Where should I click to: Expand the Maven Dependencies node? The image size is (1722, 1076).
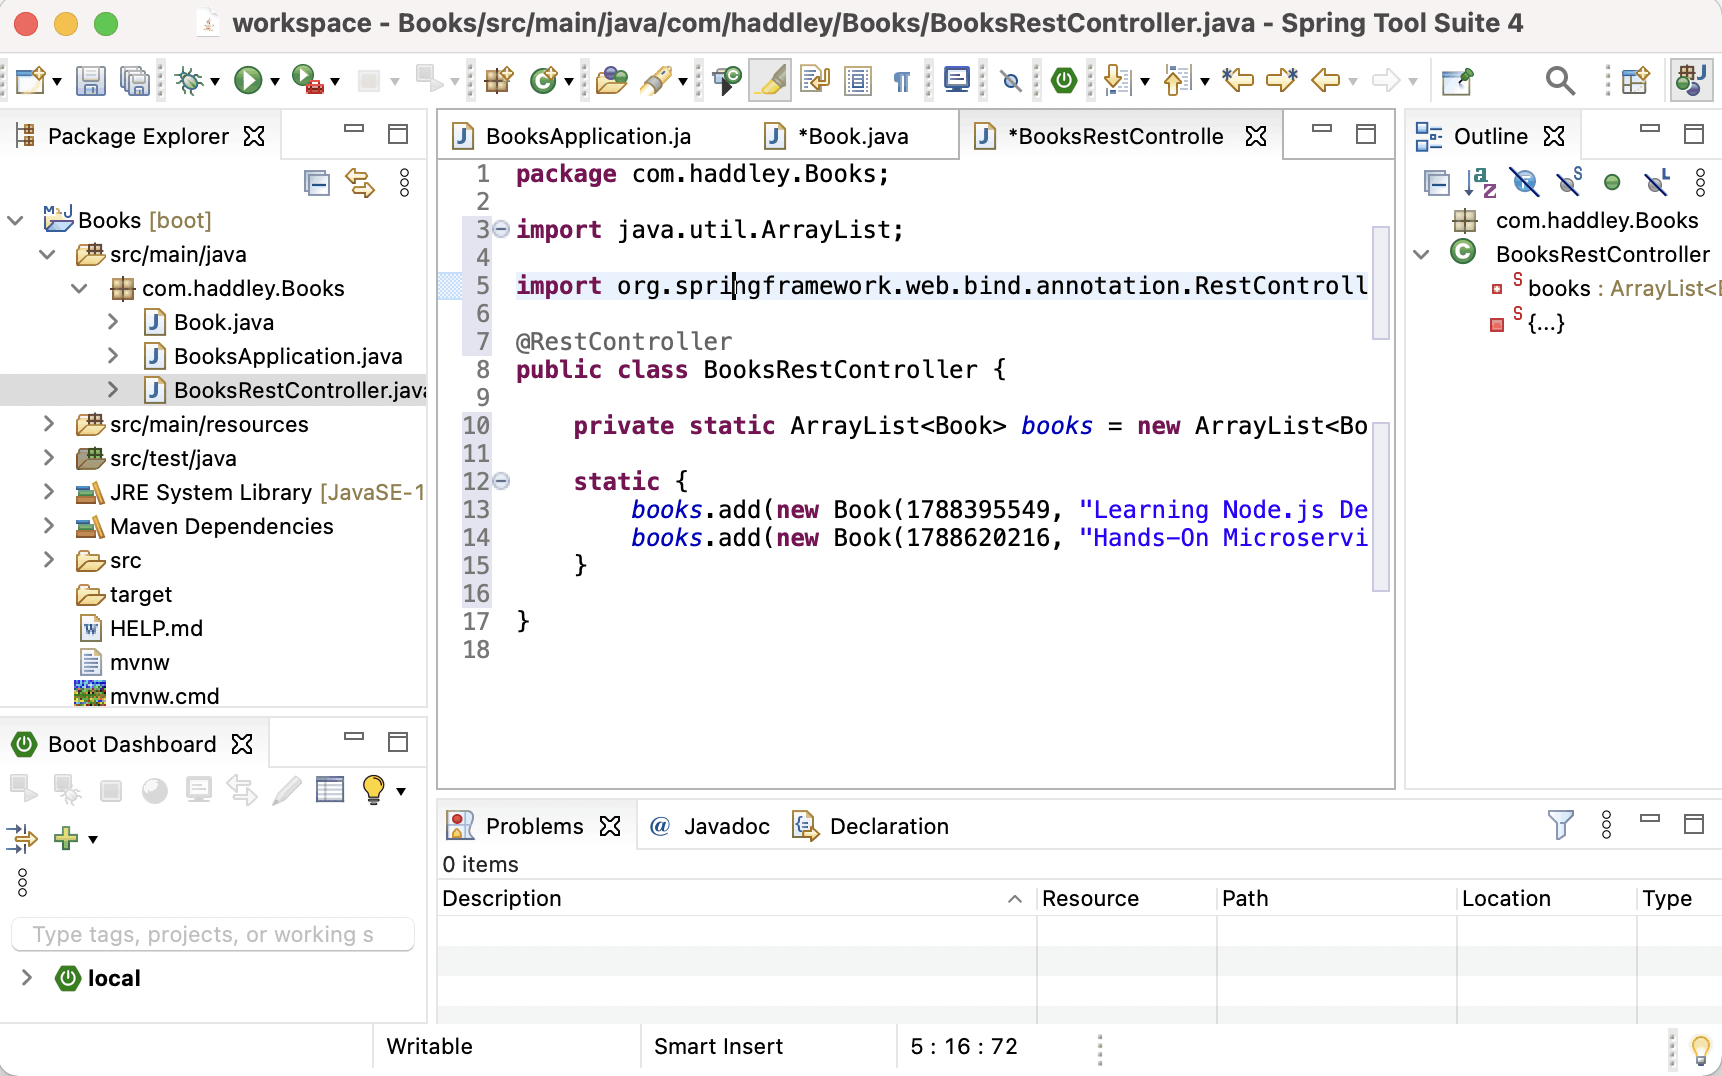(48, 526)
